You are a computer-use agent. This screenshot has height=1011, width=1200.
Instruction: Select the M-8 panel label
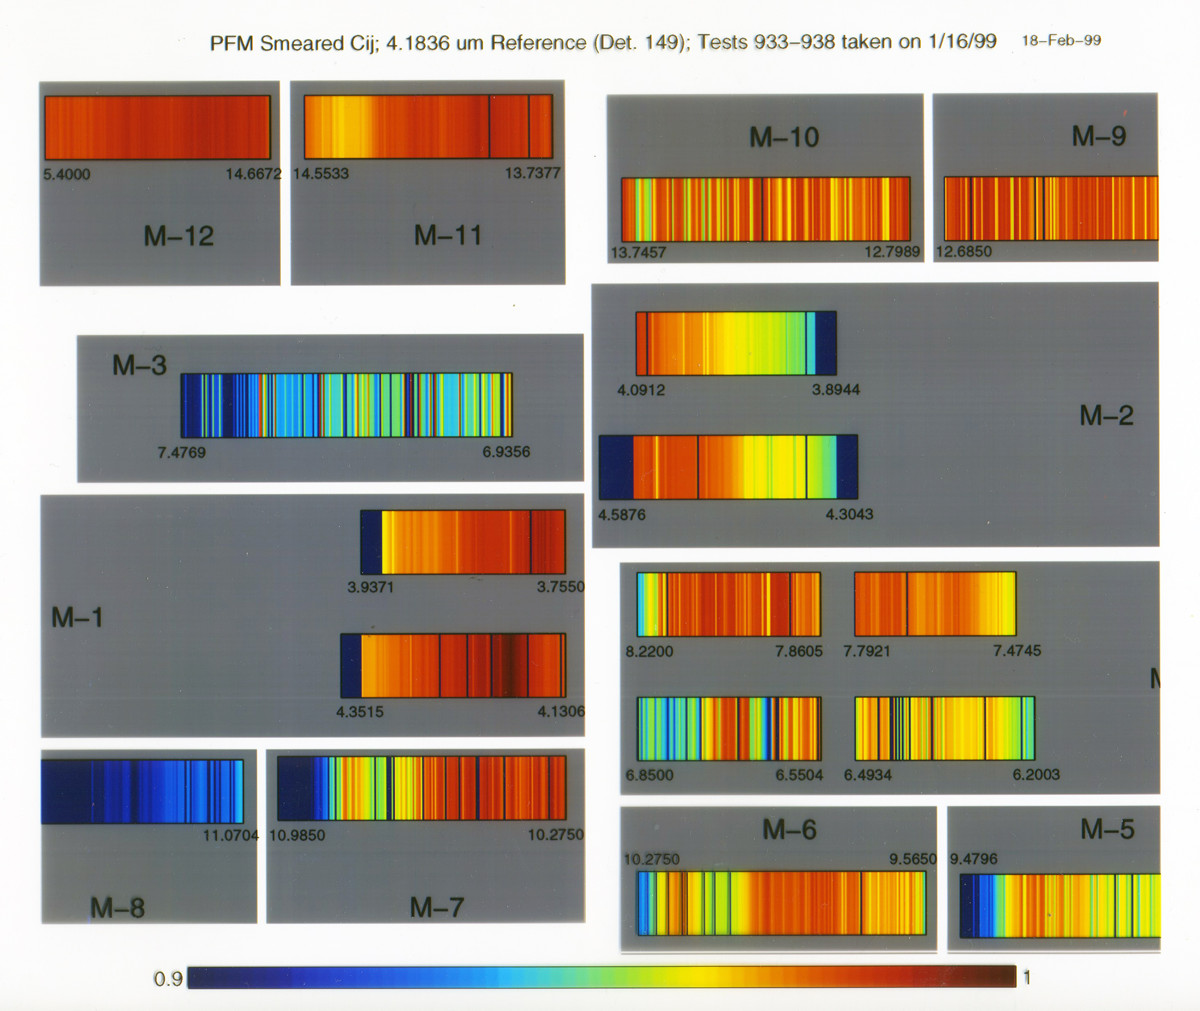[x=117, y=908]
